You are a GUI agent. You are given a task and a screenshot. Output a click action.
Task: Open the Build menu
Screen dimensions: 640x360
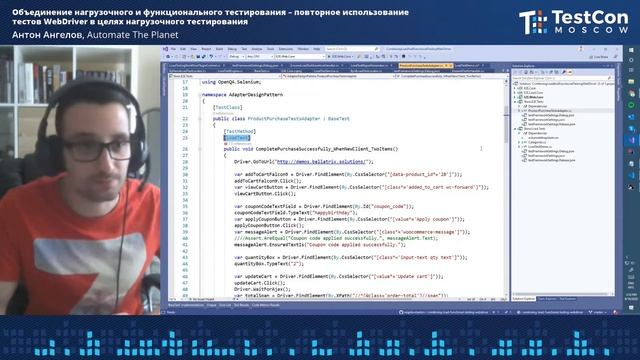219,49
